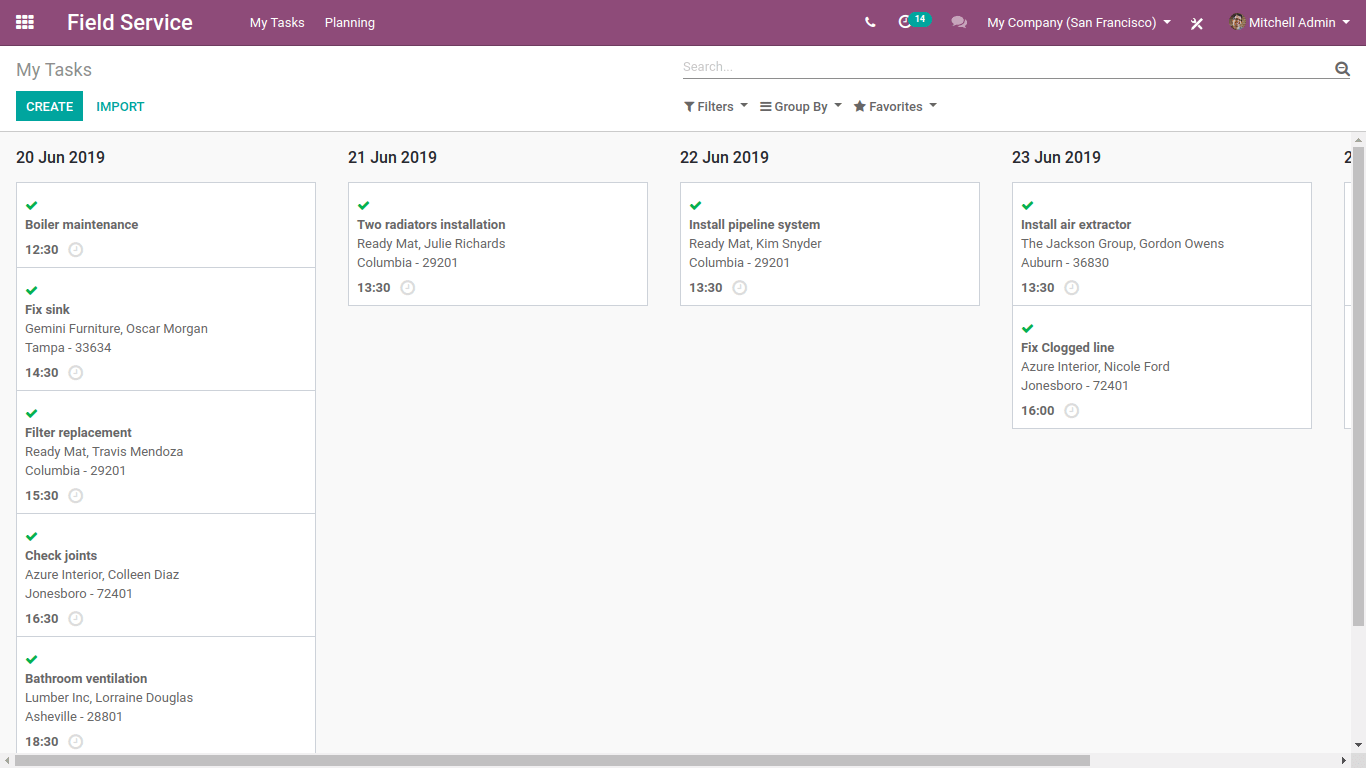The width and height of the screenshot is (1366, 768).
Task: Click activity clock on Install air extractor card
Action: 1072,288
